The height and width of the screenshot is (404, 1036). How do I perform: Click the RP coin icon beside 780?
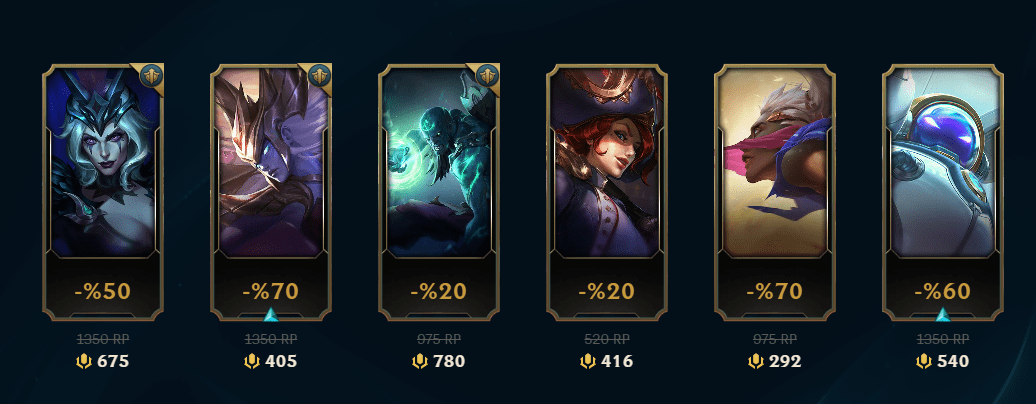point(420,362)
